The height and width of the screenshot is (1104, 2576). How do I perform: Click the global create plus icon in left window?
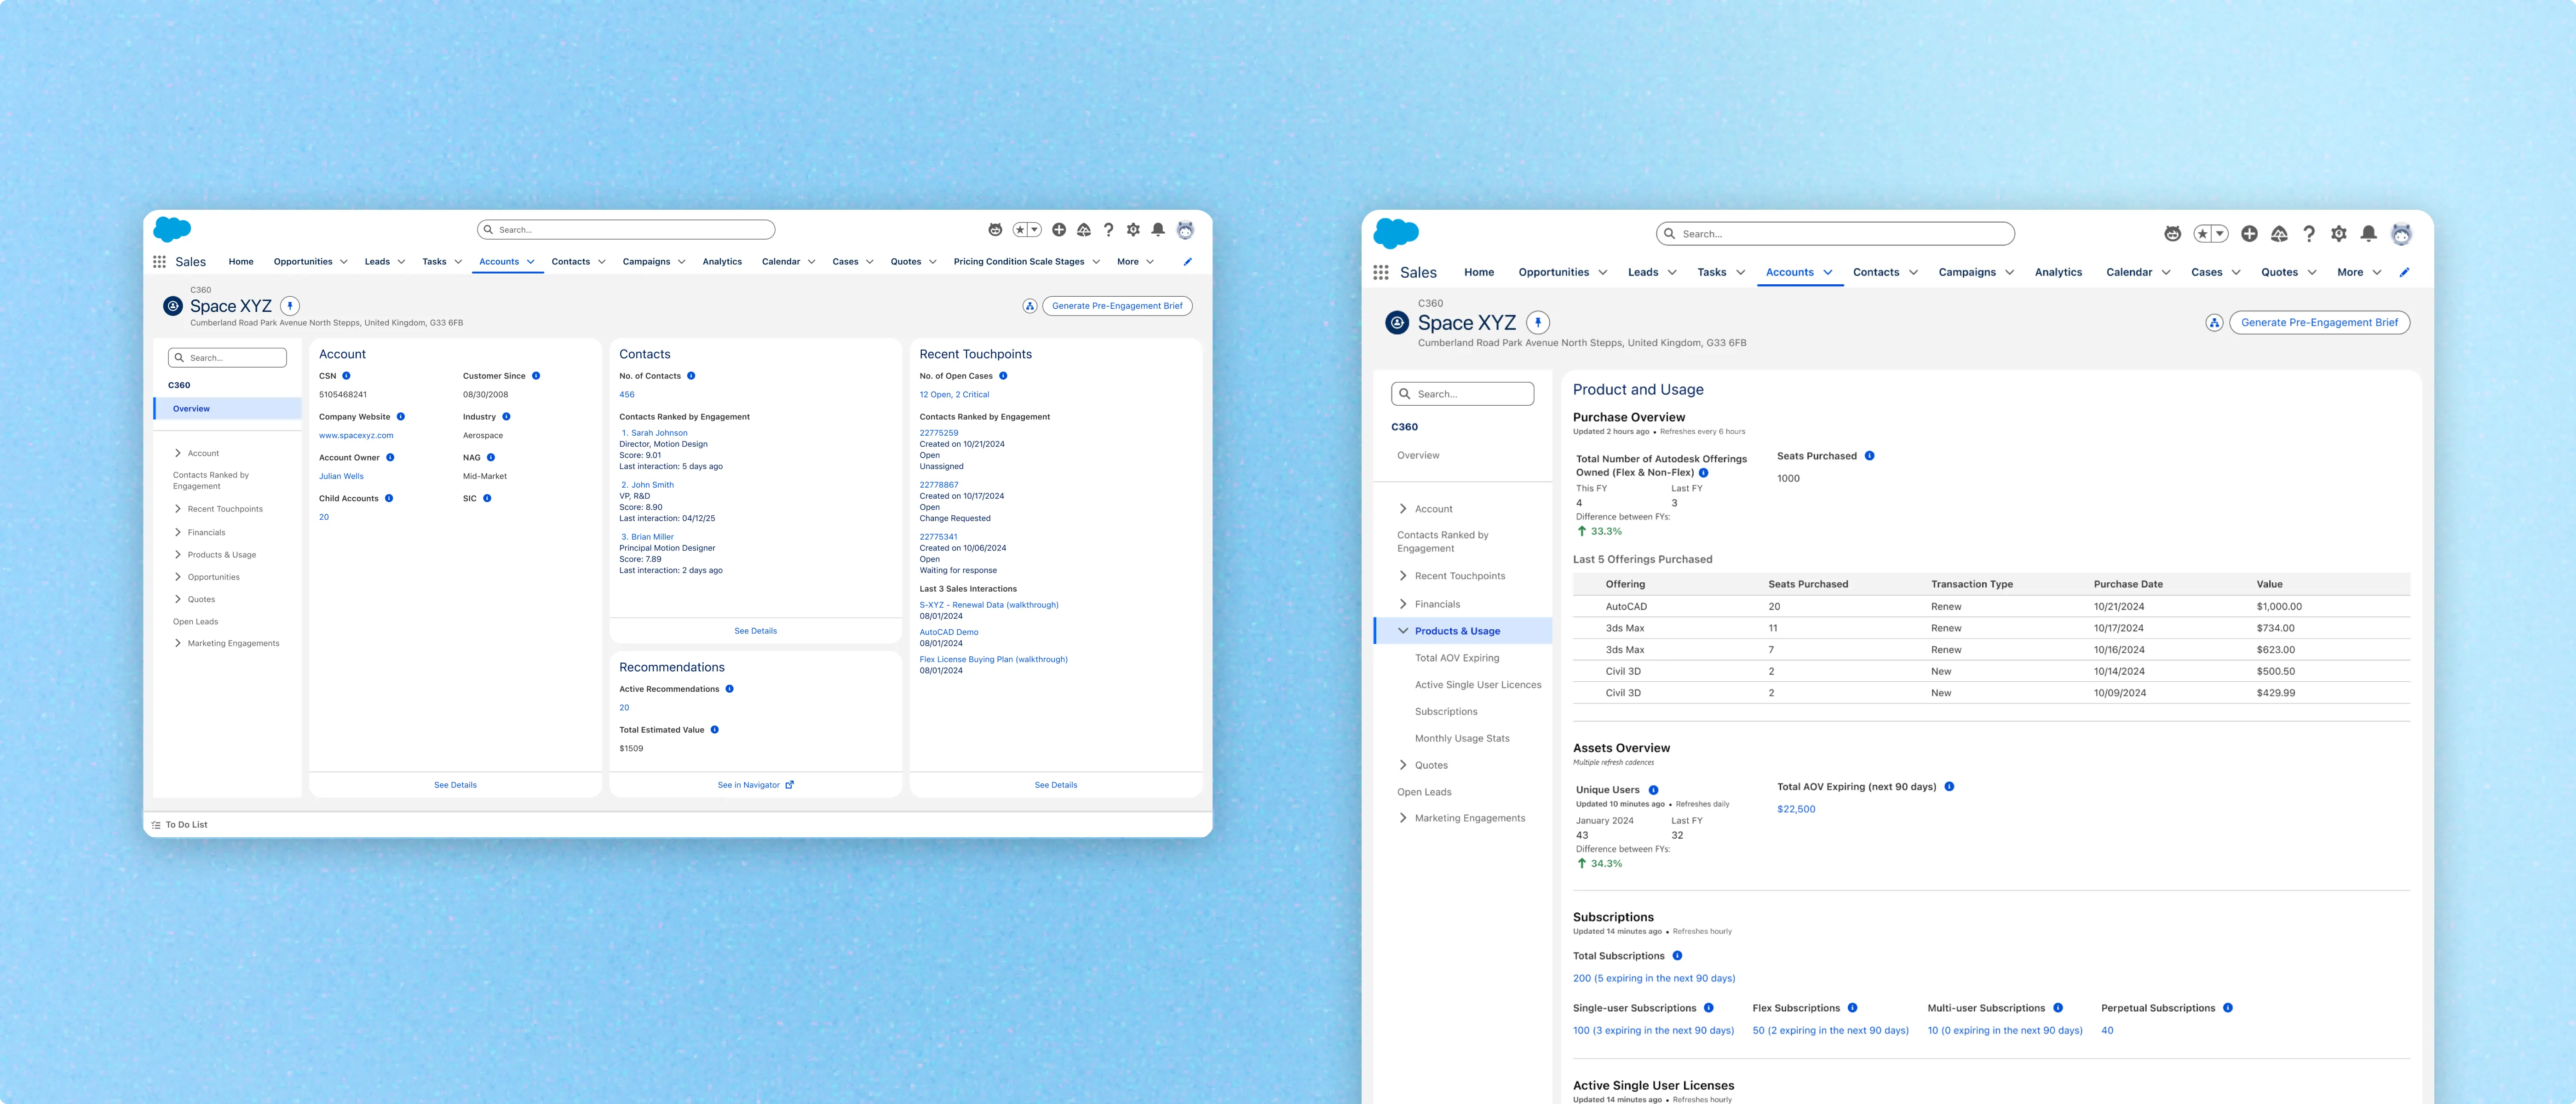point(1059,230)
